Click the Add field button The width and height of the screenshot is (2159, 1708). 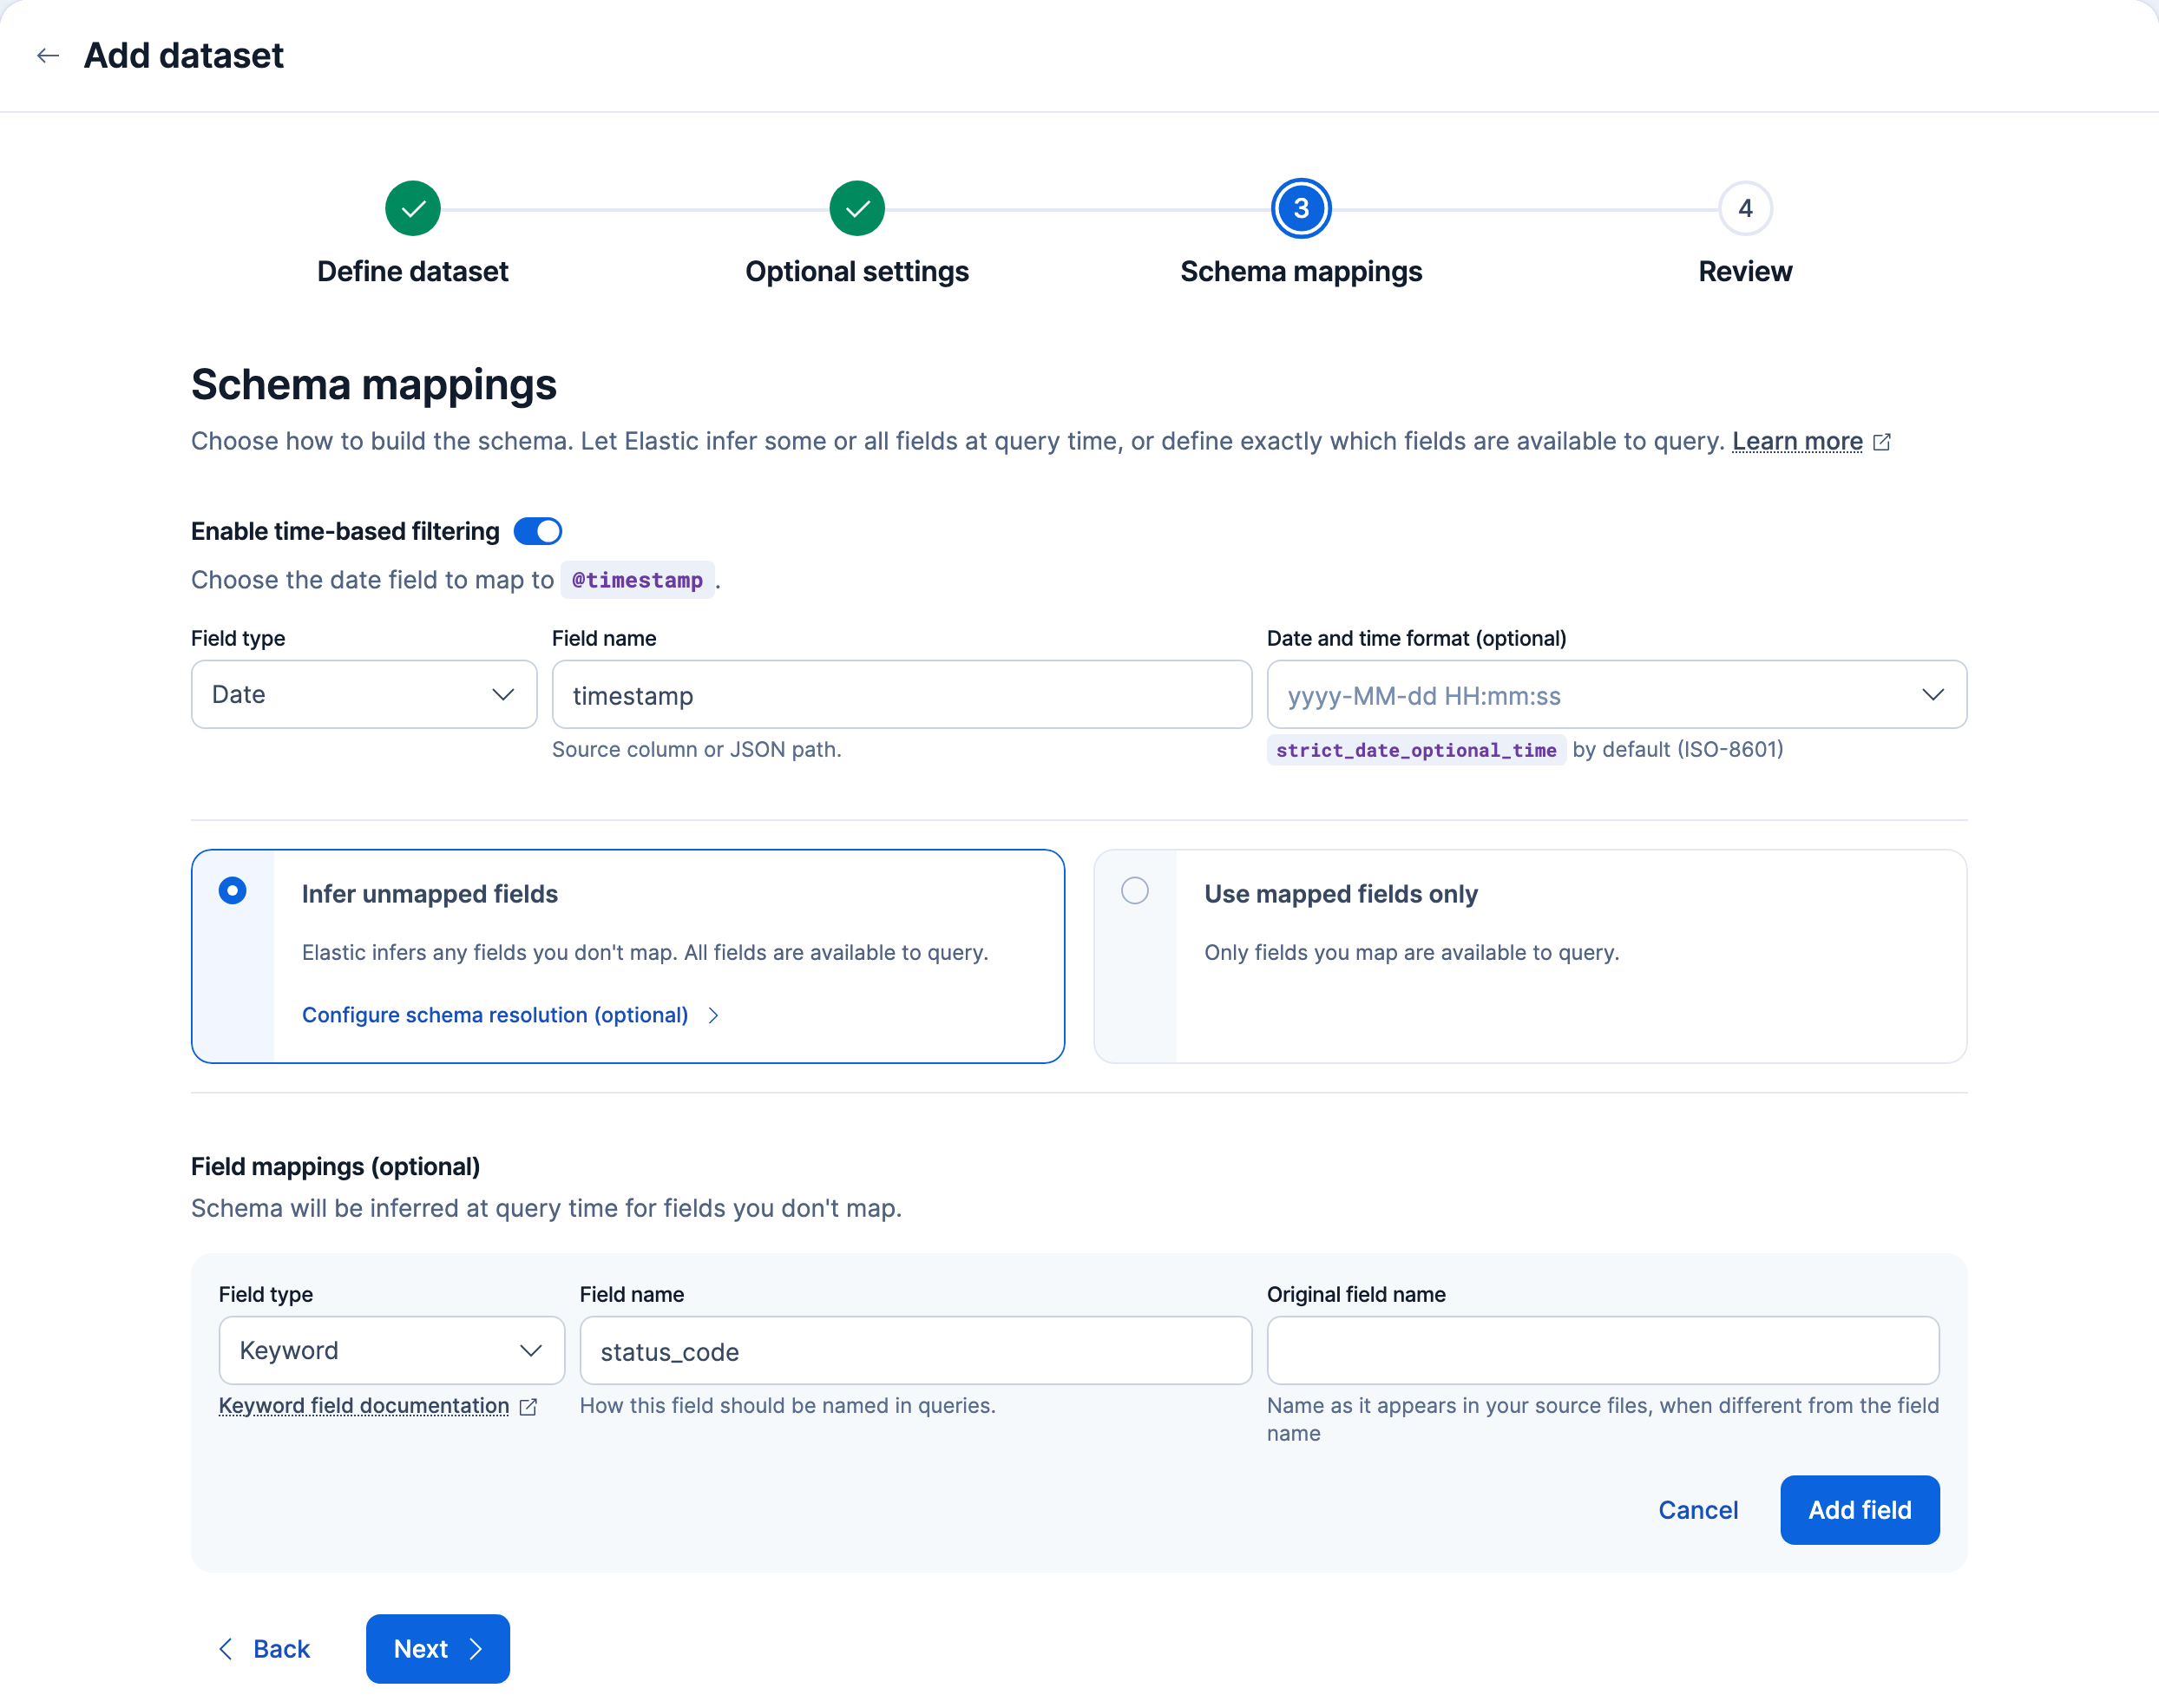click(1859, 1510)
